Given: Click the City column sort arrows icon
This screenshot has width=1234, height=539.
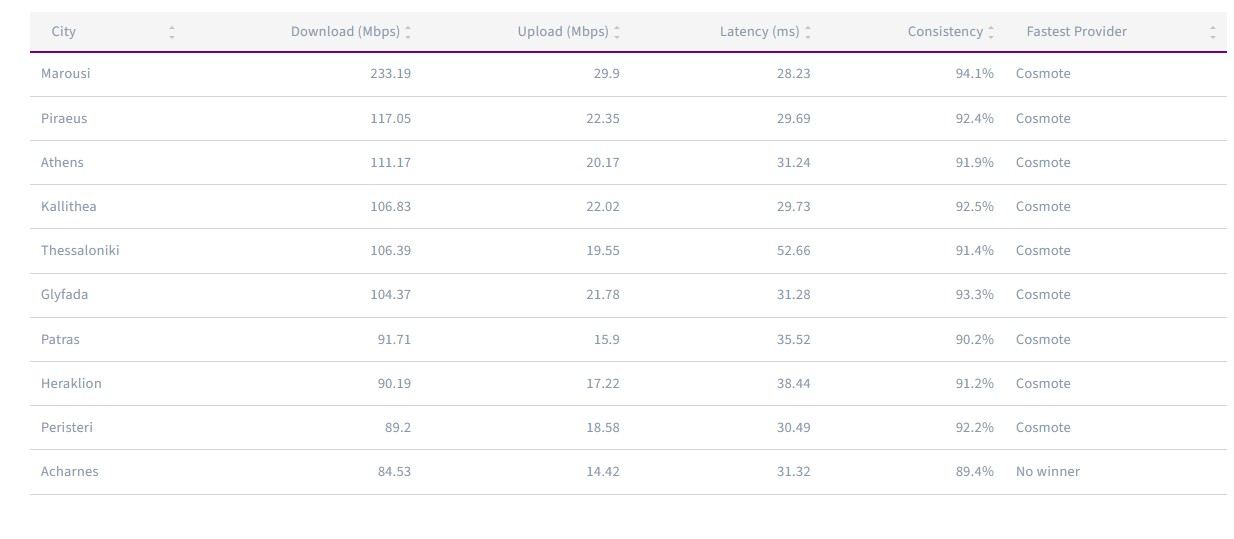Looking at the screenshot, I should coord(172,32).
